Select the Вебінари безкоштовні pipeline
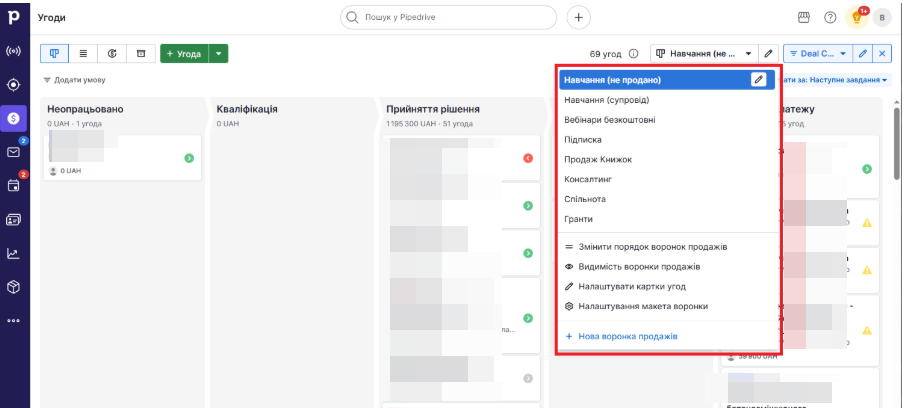This screenshot has height=408, width=909. coord(610,120)
